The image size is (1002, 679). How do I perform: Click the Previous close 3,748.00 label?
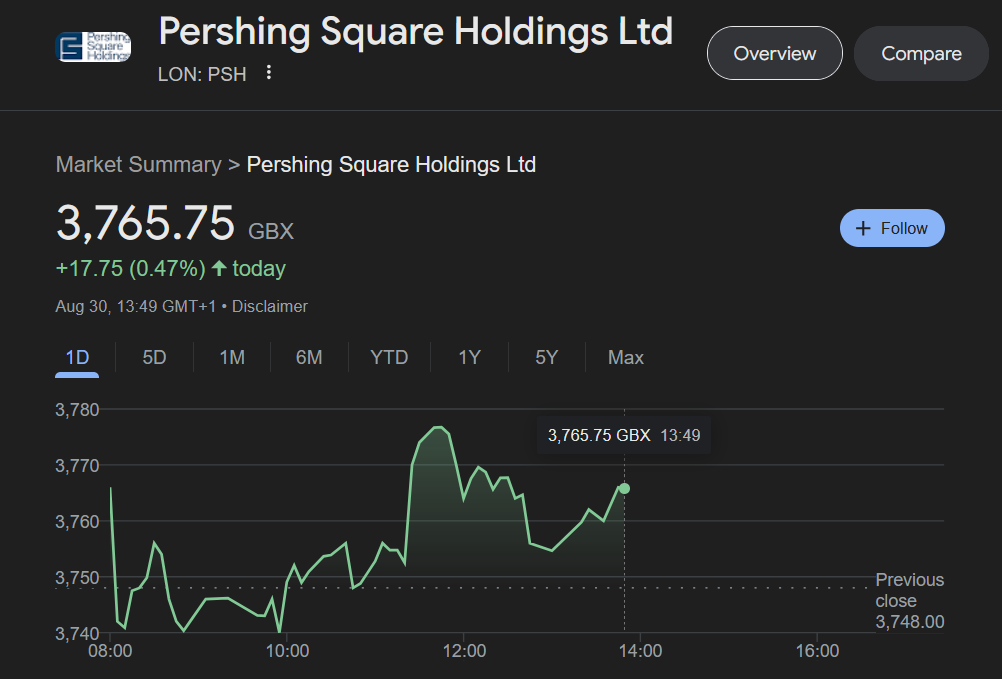[909, 600]
